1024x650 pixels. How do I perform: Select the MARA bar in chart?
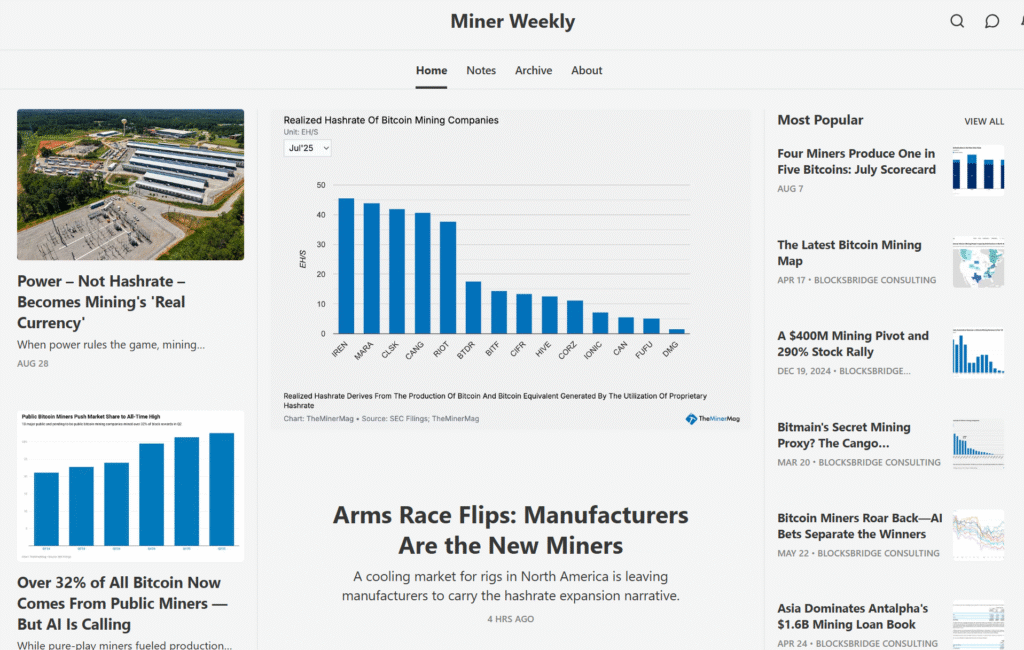(x=372, y=268)
